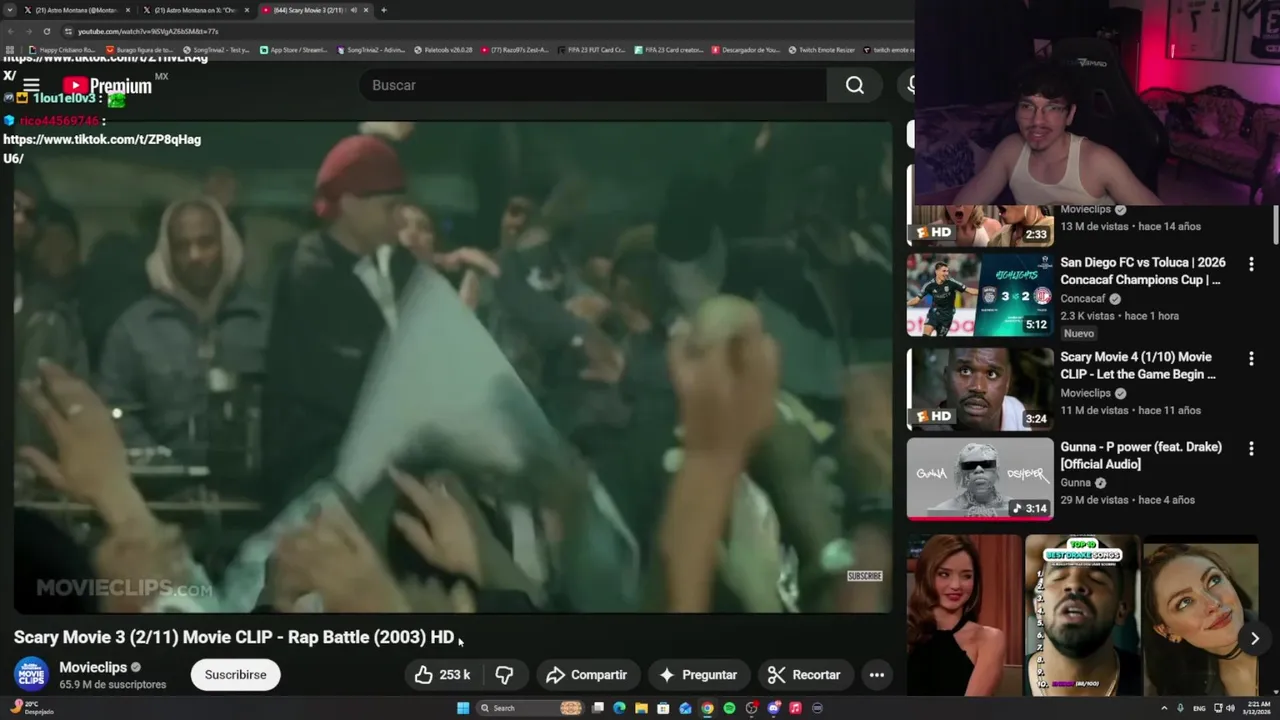Open a new browser tab

pyautogui.click(x=384, y=10)
